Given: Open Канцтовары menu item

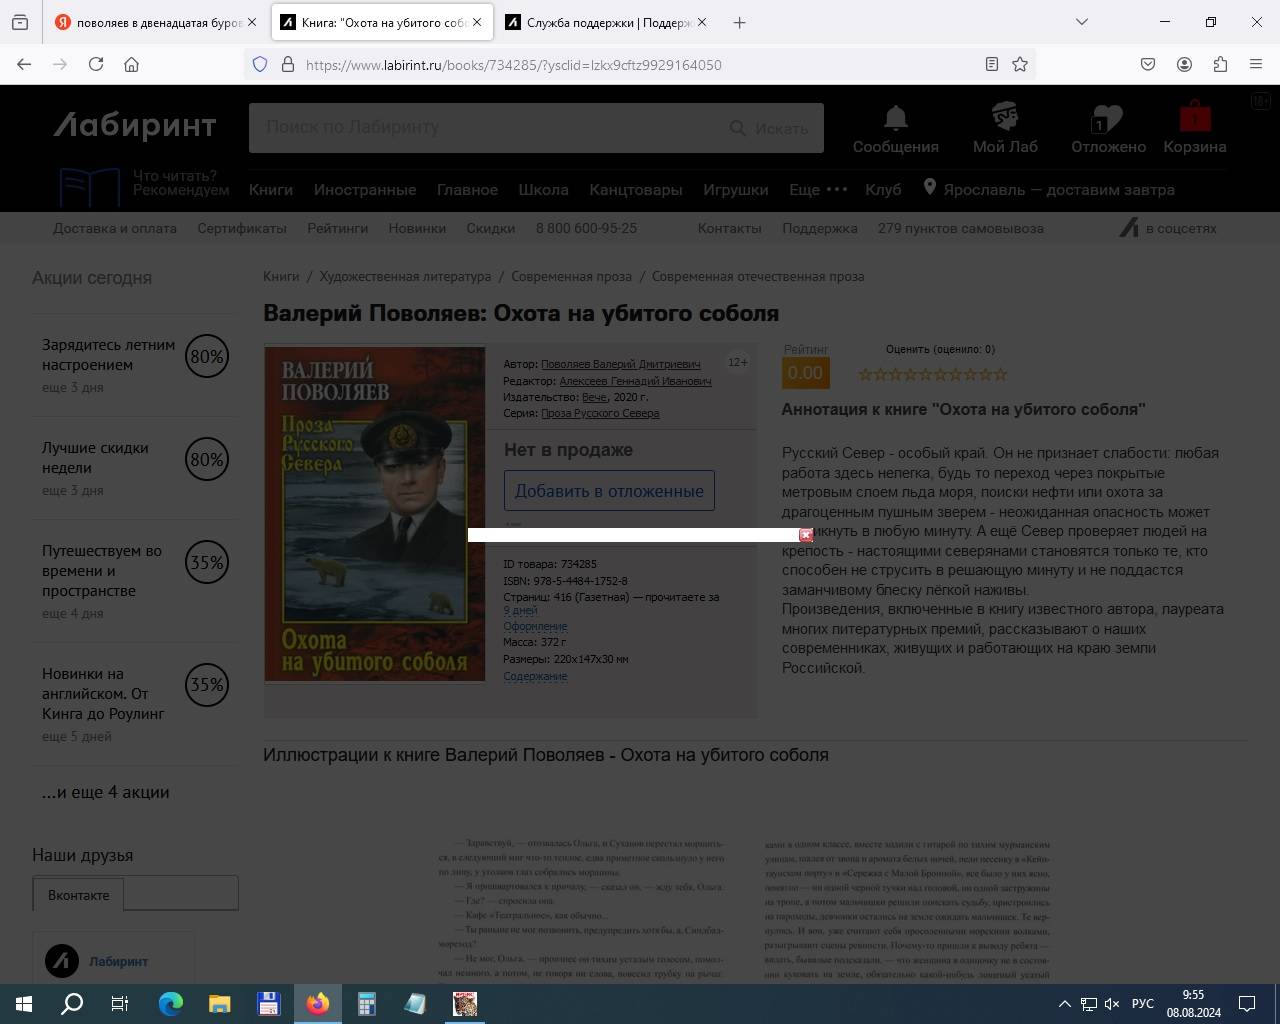Looking at the screenshot, I should 636,190.
